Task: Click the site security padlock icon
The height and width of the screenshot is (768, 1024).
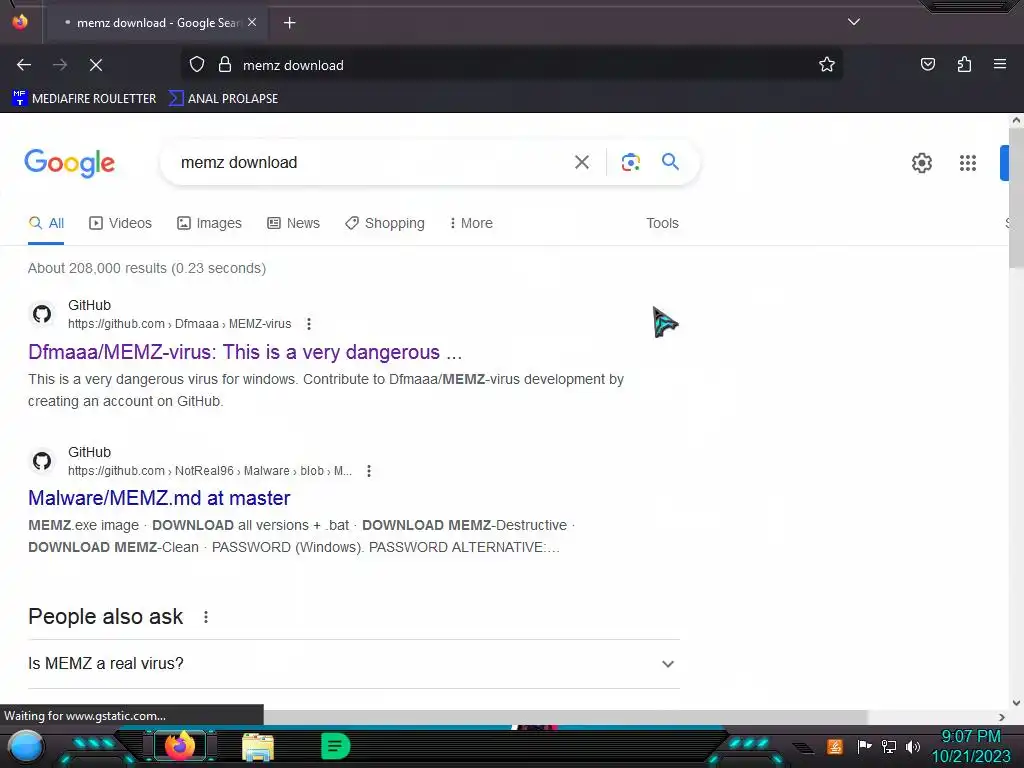Action: [x=225, y=65]
